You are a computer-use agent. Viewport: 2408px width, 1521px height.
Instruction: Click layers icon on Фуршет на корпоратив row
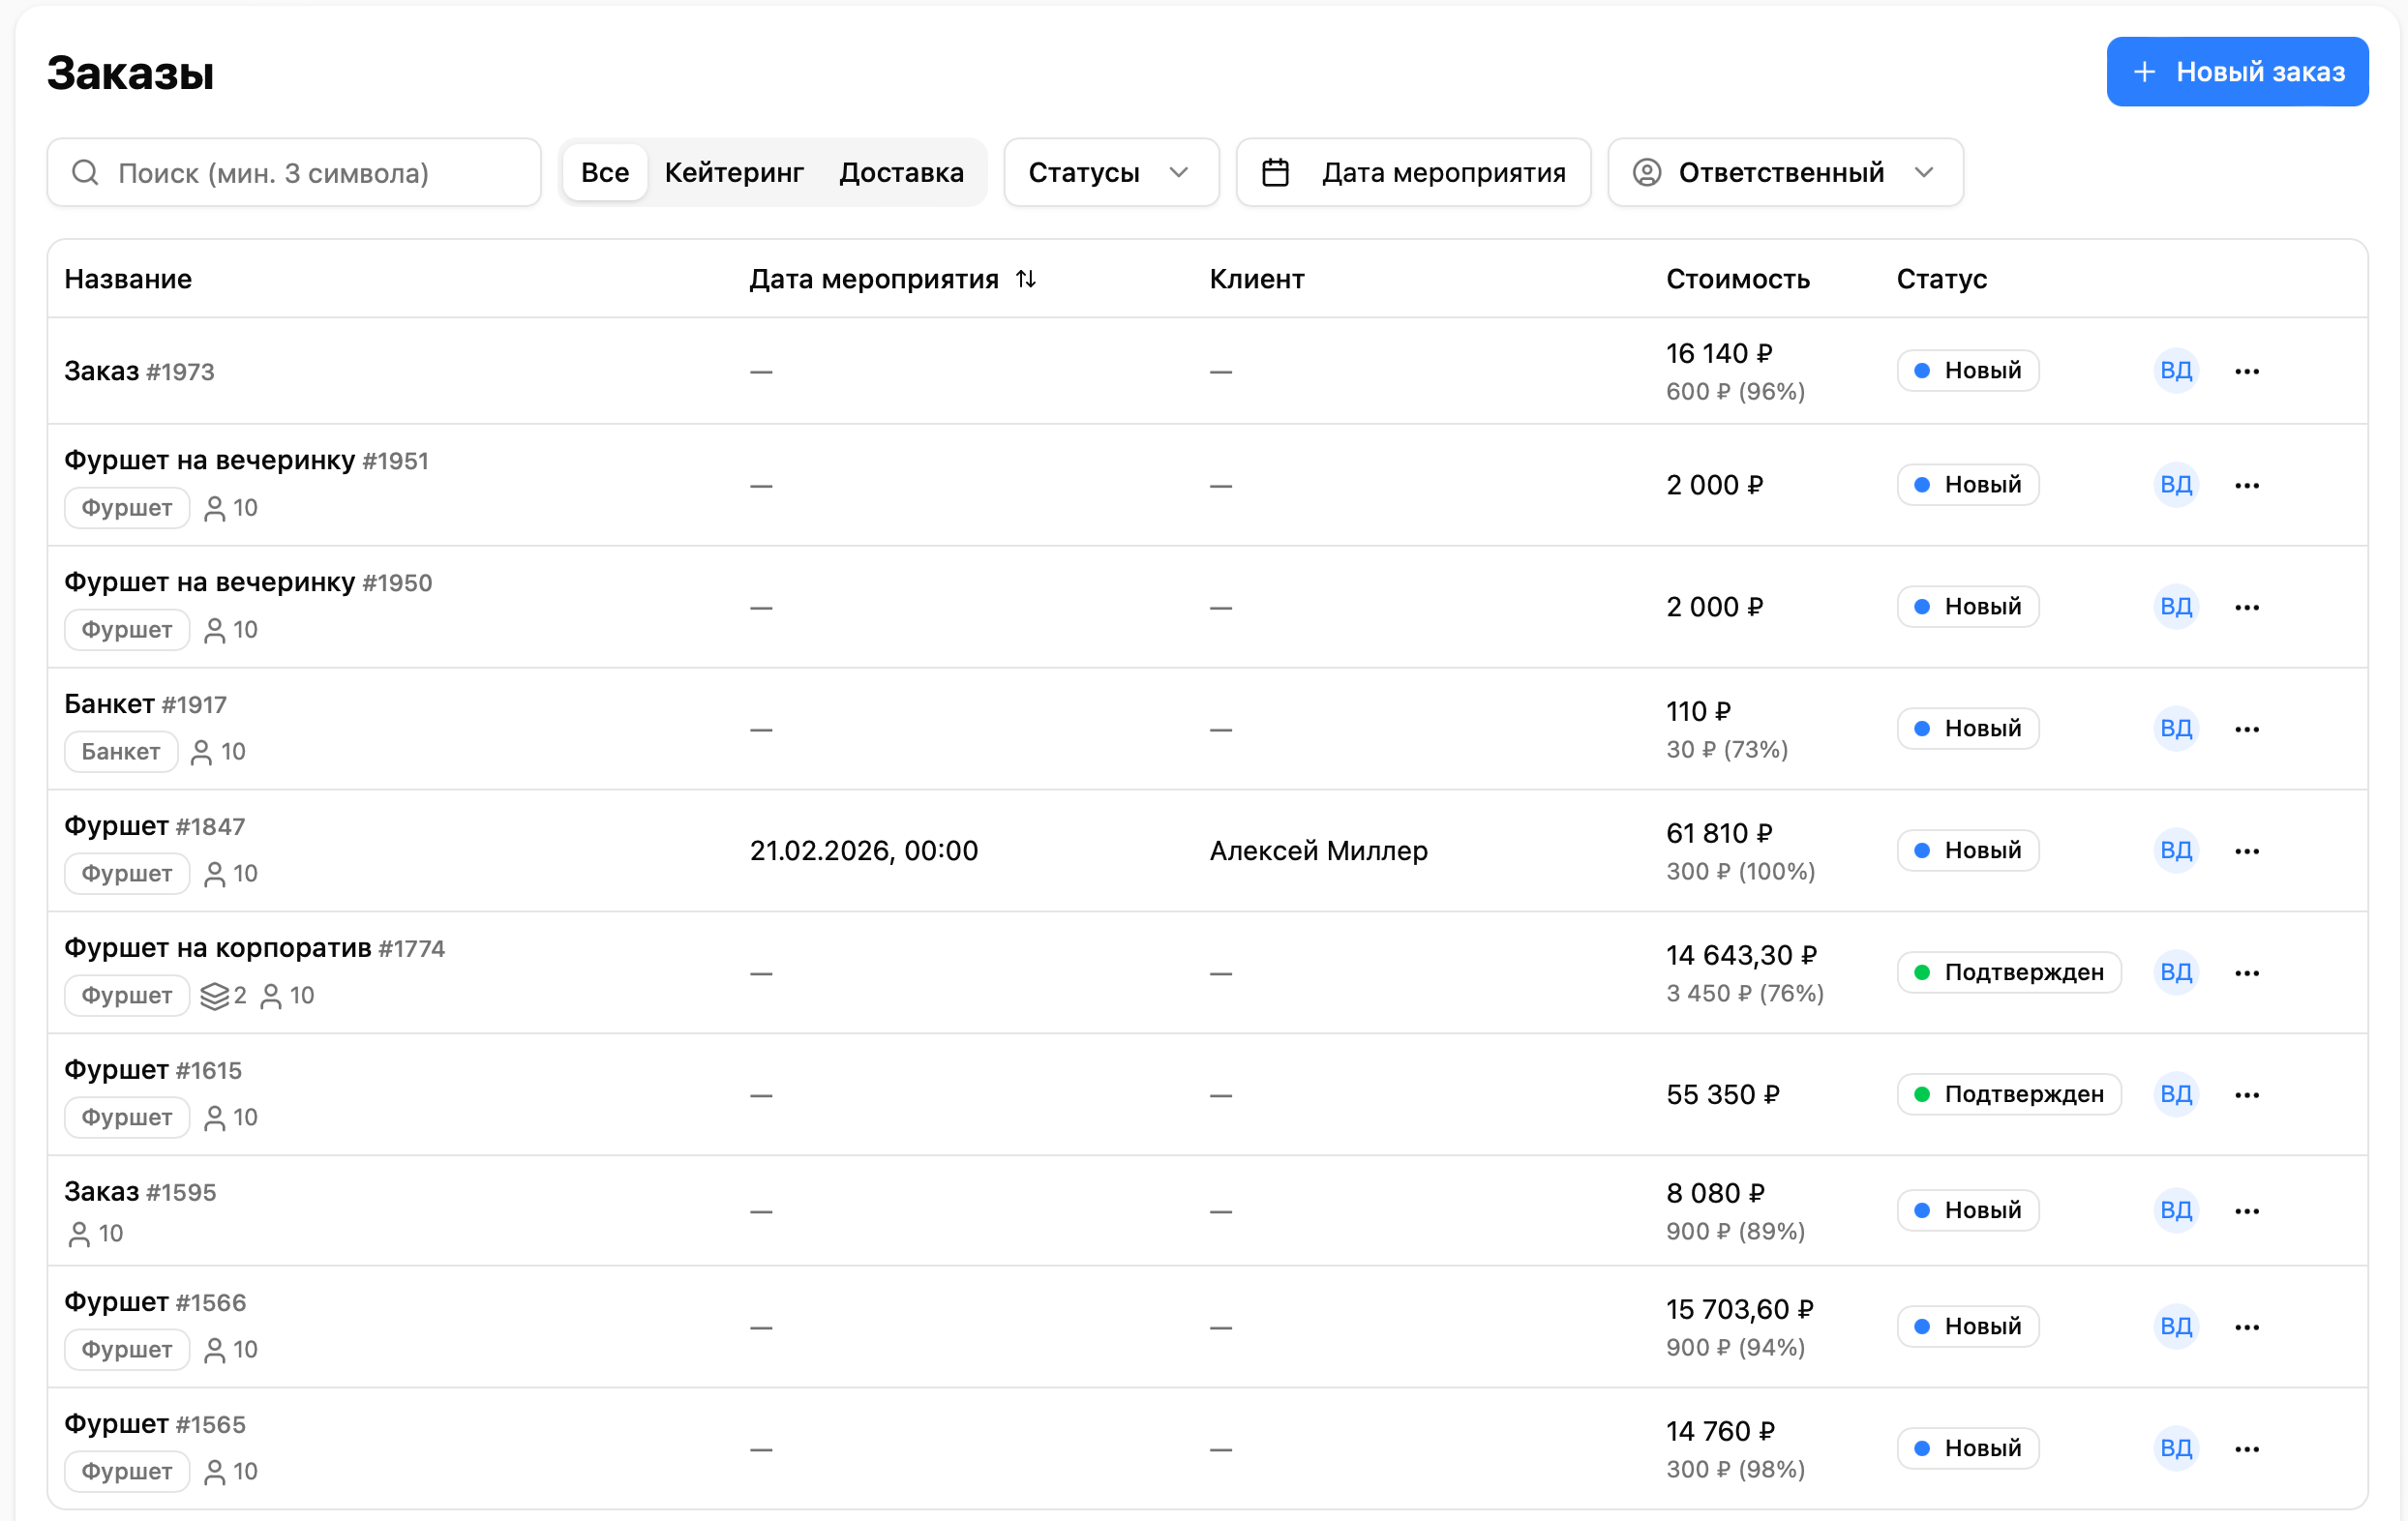click(214, 996)
